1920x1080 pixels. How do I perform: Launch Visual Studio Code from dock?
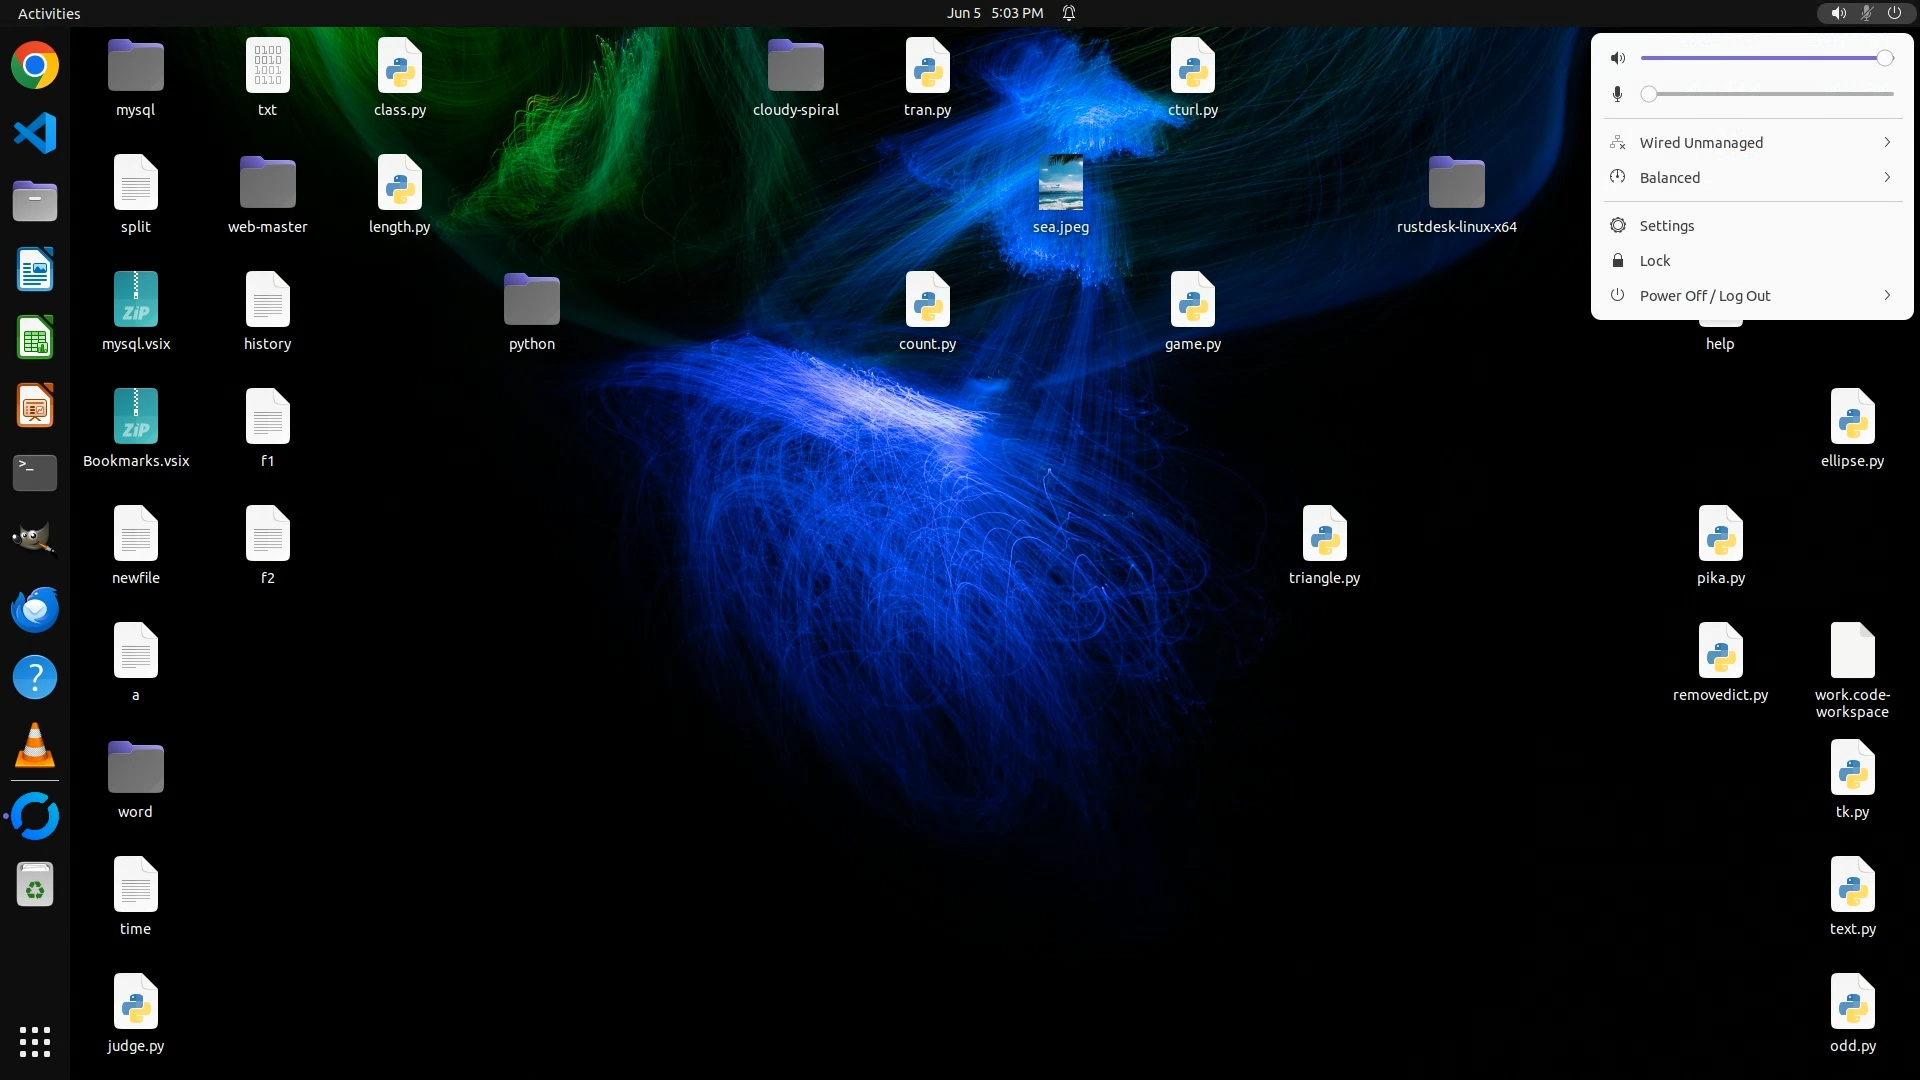[x=35, y=133]
